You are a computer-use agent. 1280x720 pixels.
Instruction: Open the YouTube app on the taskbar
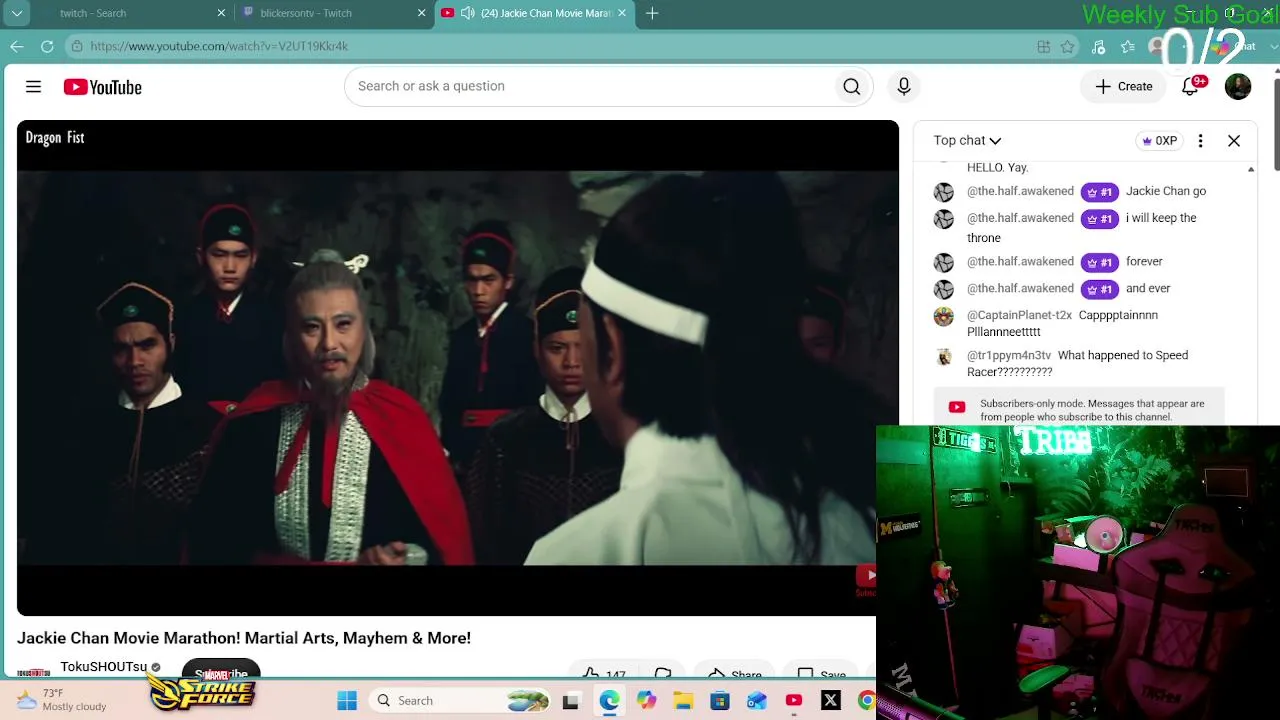tap(794, 701)
